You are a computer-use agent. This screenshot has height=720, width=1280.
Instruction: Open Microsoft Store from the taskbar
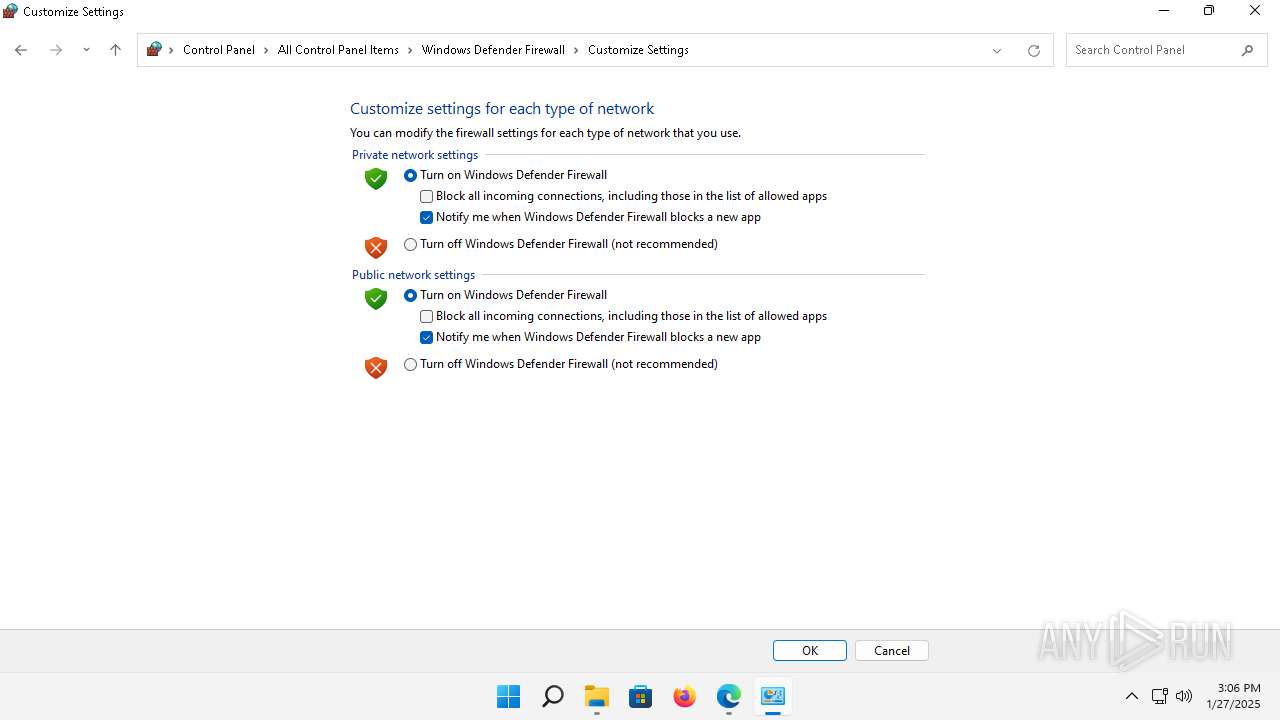pyautogui.click(x=641, y=696)
